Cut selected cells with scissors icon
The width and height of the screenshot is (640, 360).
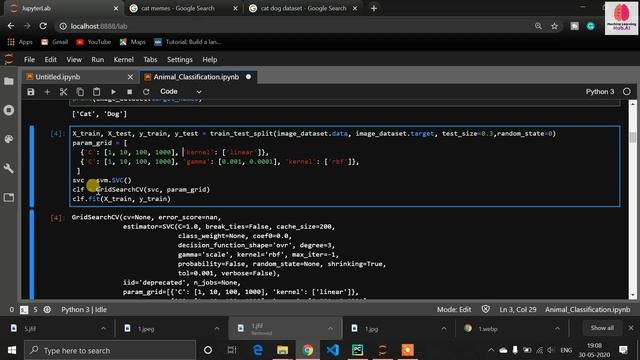(x=63, y=92)
